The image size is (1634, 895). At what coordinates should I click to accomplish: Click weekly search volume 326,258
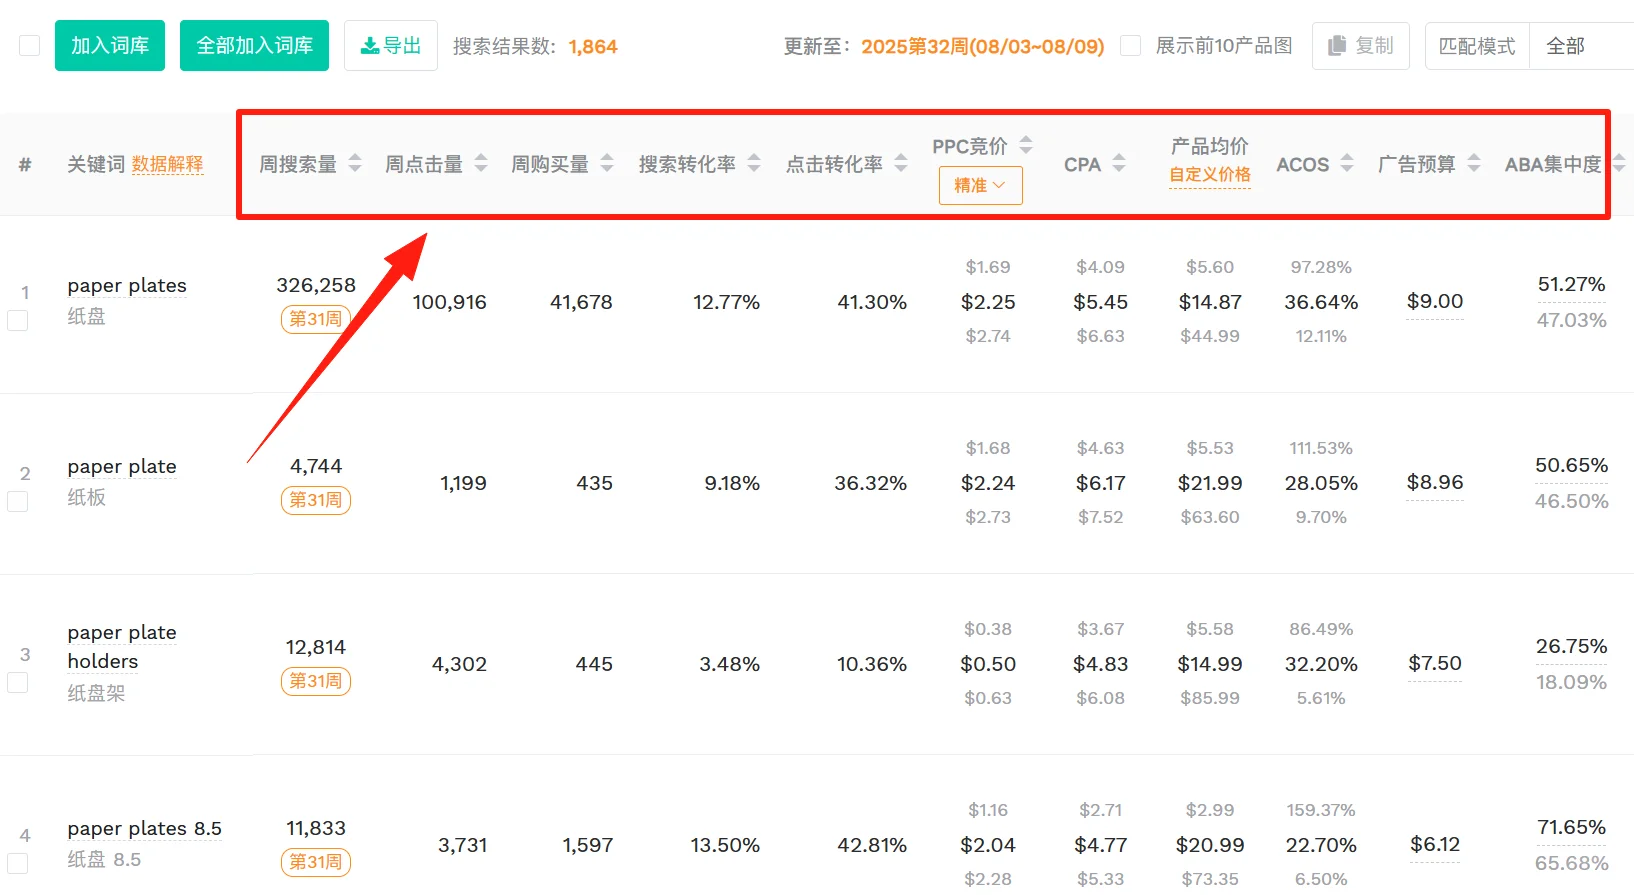point(316,285)
